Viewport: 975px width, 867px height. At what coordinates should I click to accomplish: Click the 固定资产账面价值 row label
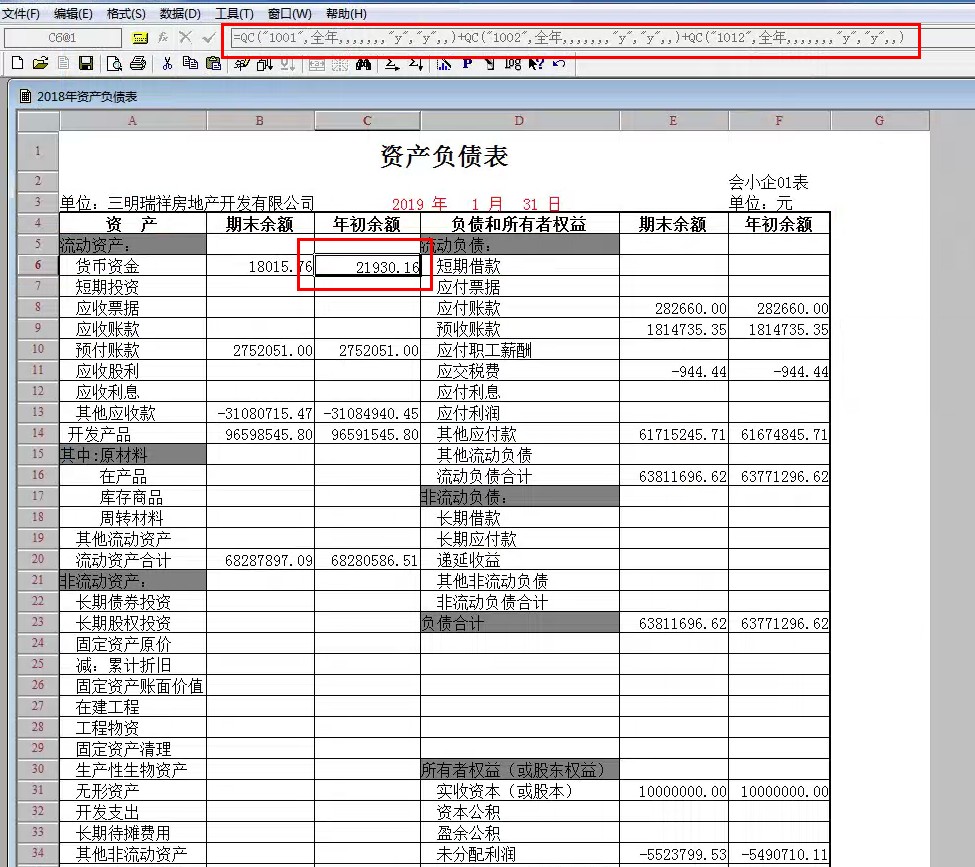[x=139, y=686]
